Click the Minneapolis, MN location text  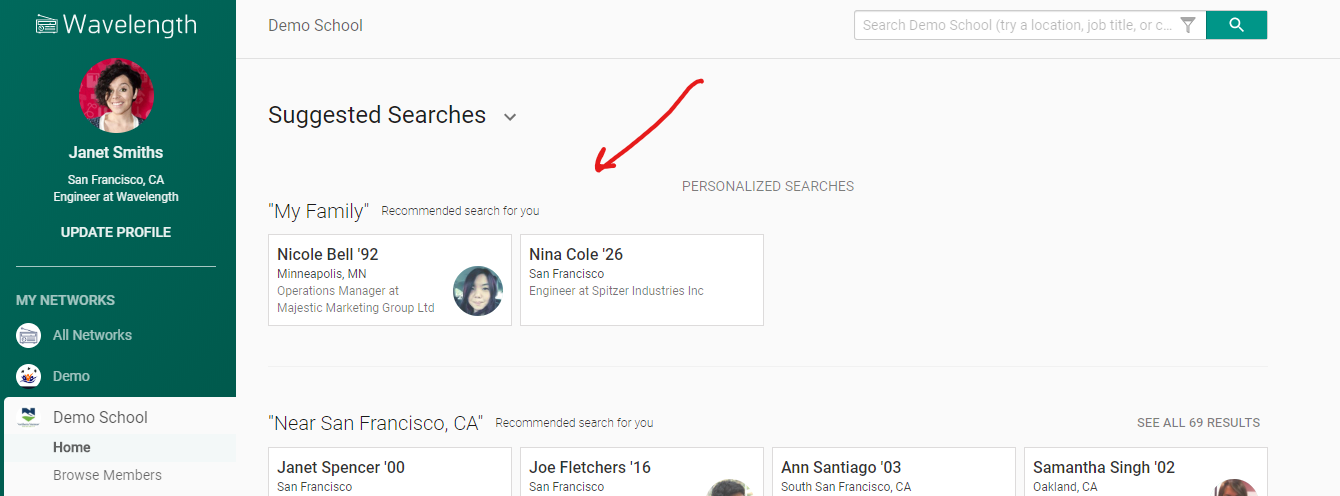321,274
